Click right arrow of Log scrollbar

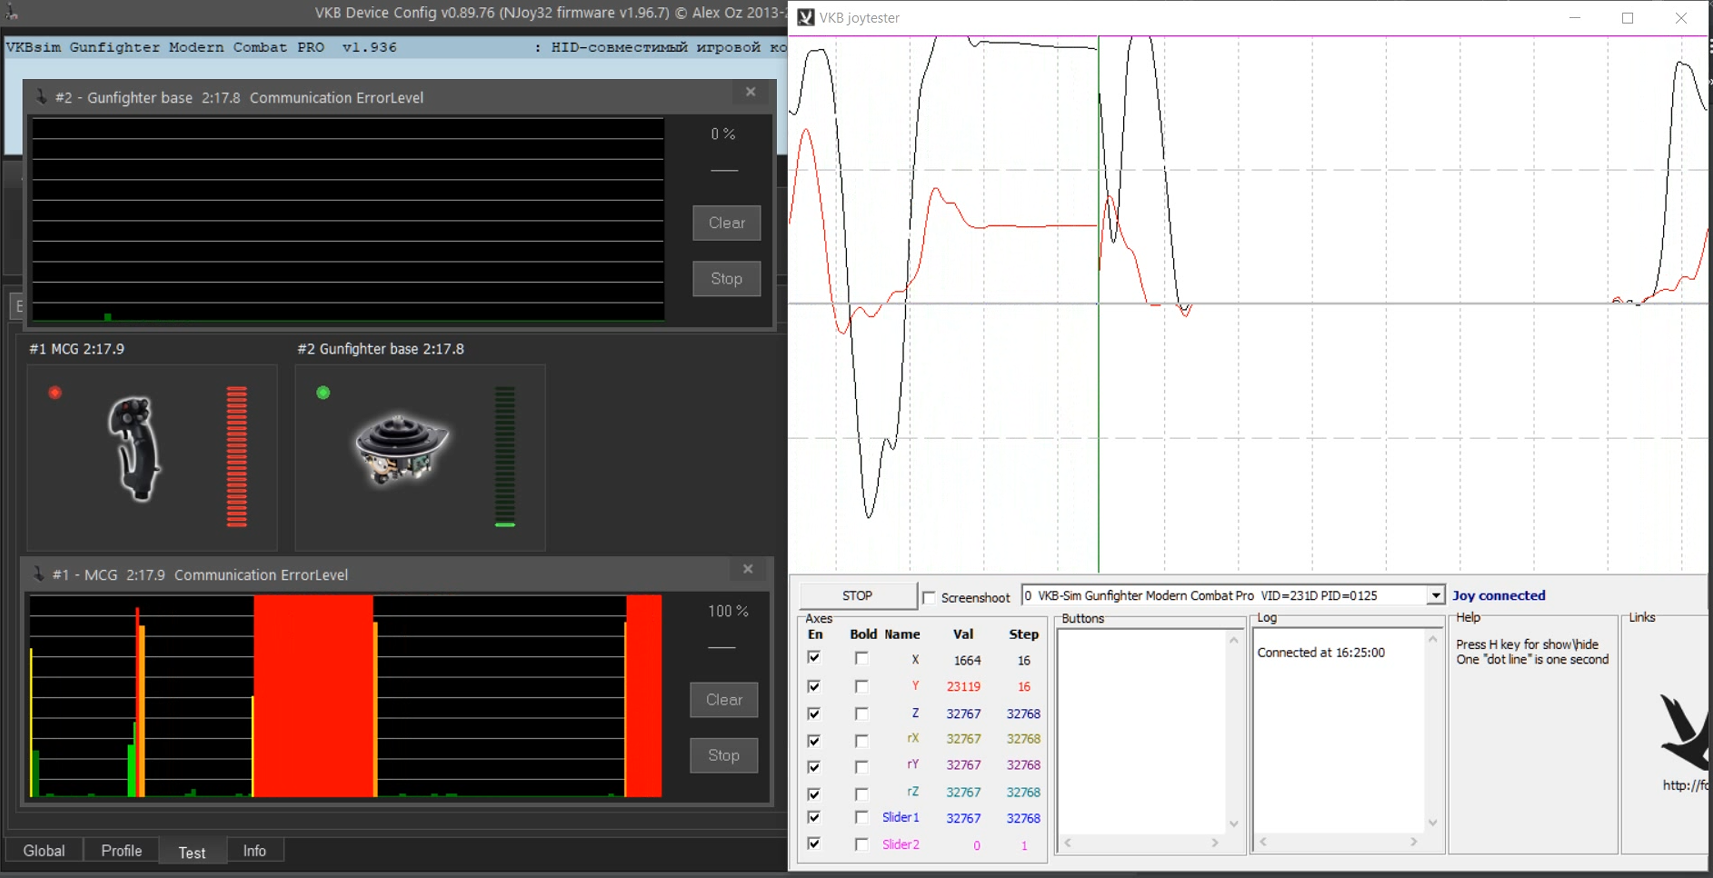[x=1414, y=842]
